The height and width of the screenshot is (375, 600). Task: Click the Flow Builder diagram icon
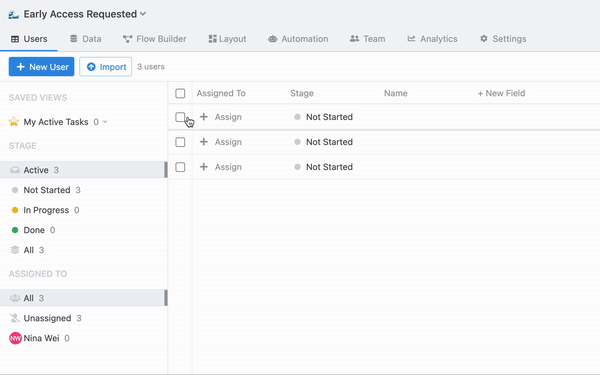click(127, 39)
